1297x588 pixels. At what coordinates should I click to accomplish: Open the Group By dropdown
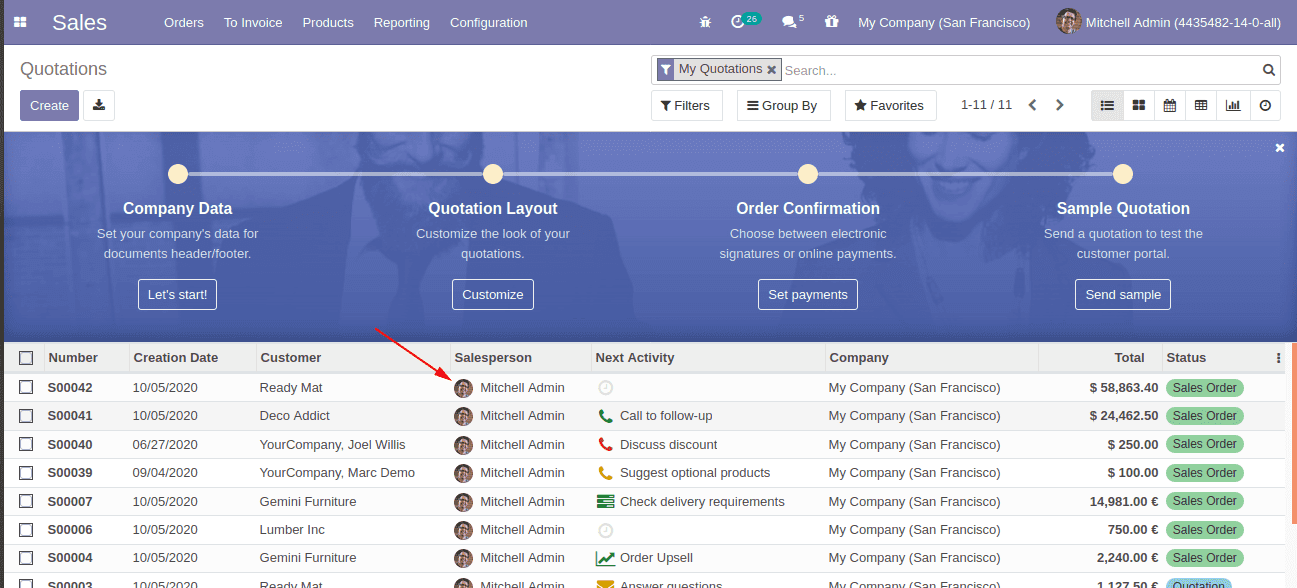tap(783, 105)
